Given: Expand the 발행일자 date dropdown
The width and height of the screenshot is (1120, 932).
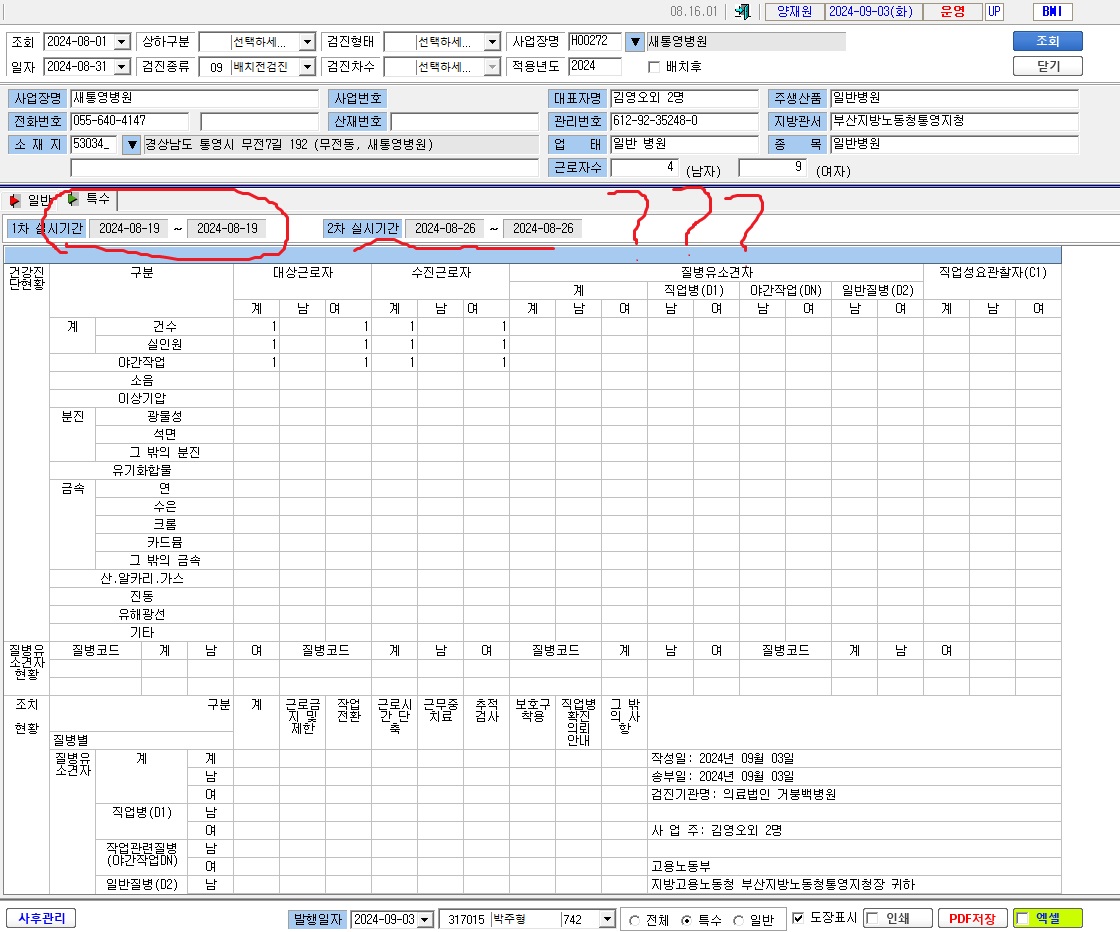Looking at the screenshot, I should point(425,919).
